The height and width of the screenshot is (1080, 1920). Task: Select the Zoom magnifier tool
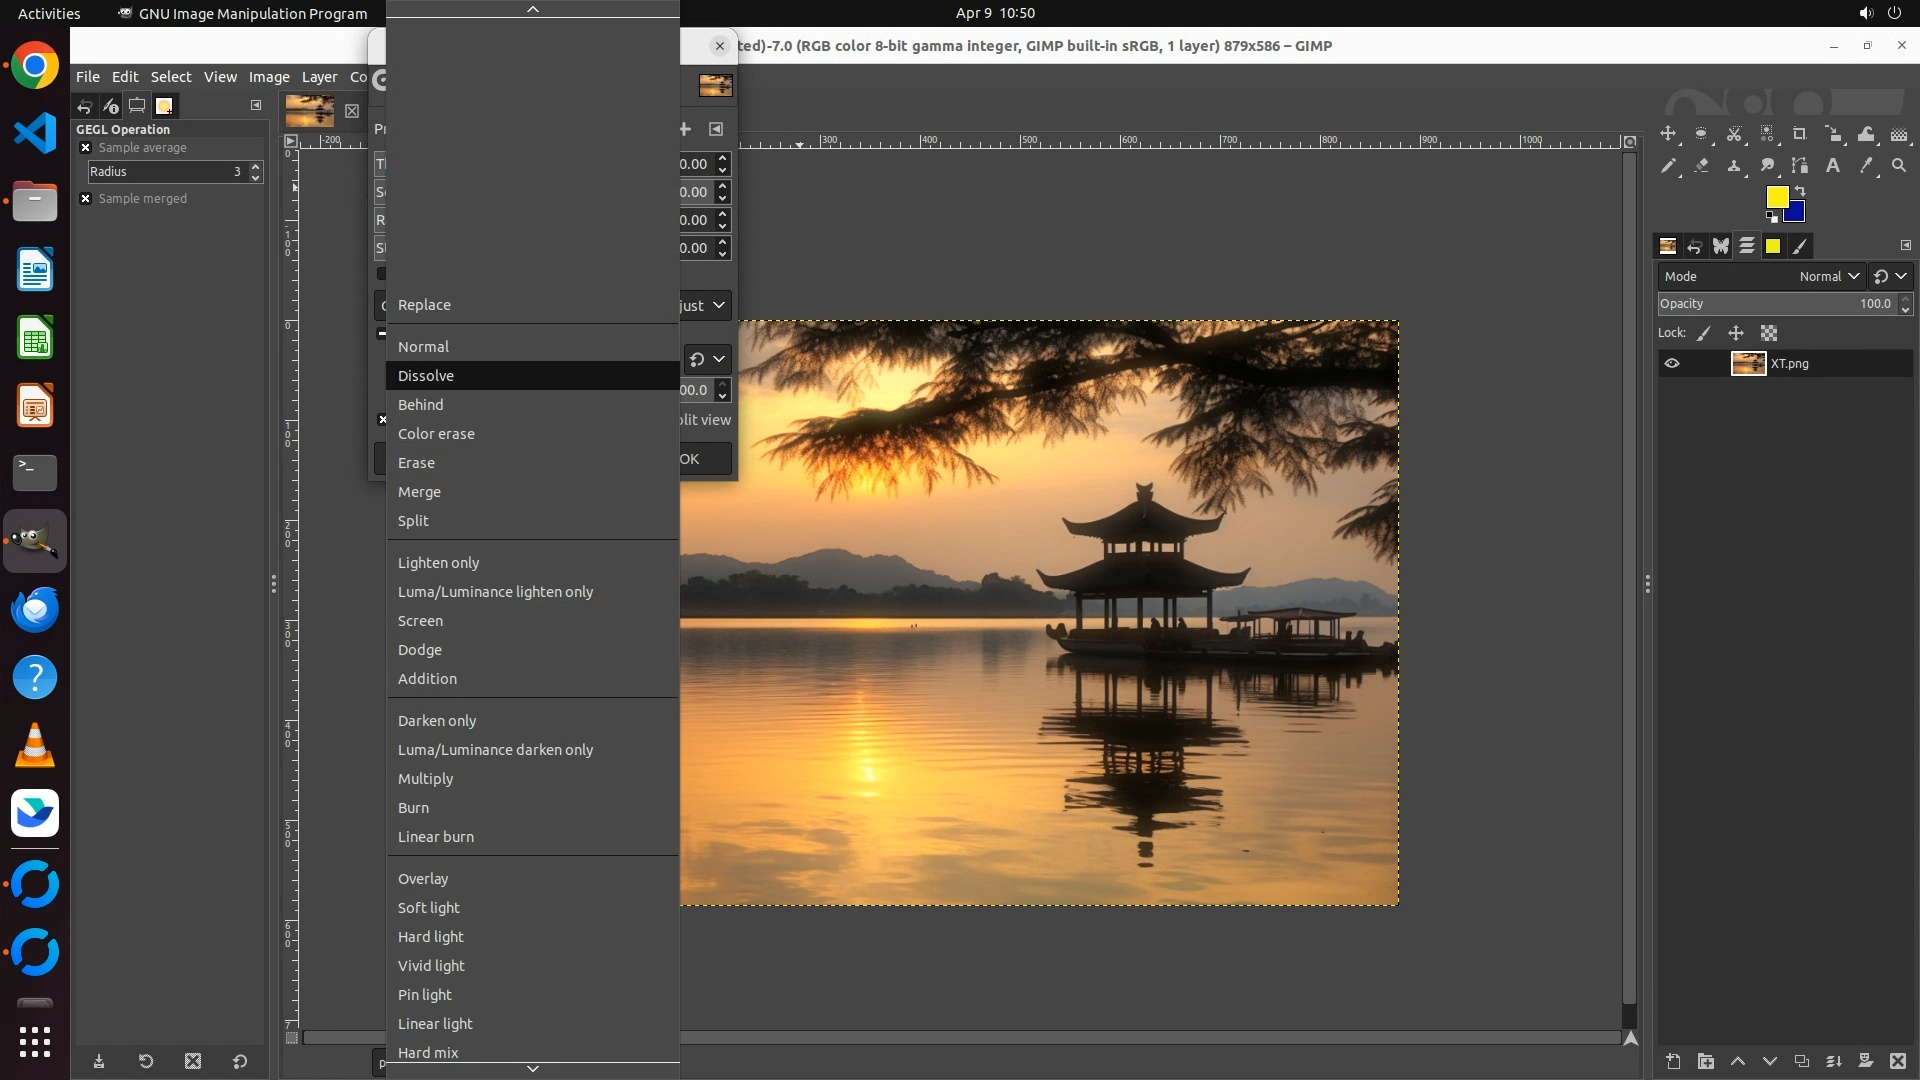[1899, 166]
